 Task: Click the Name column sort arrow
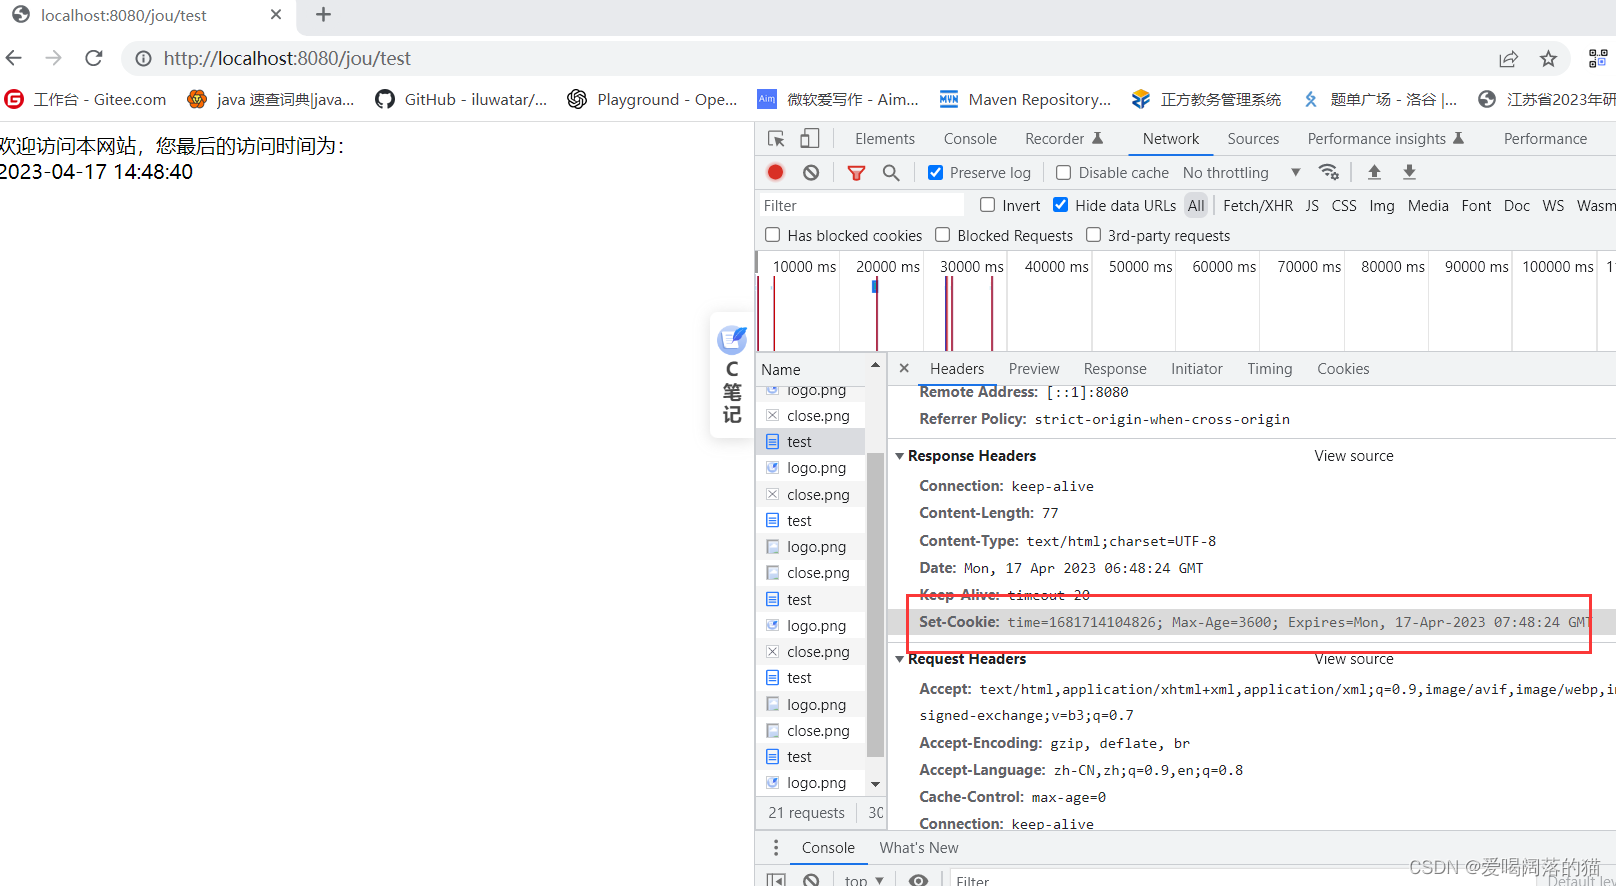tap(875, 366)
